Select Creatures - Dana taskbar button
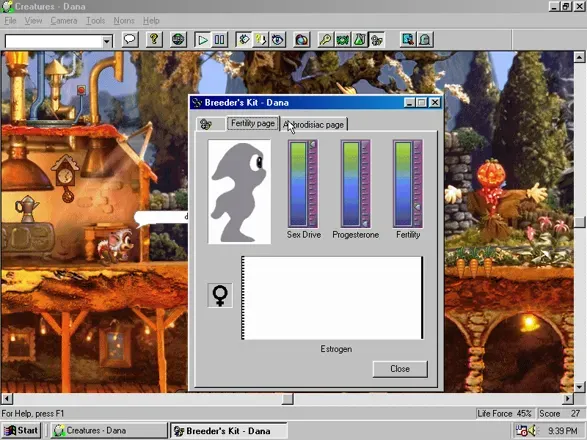Viewport: 587px width, 440px height. (x=109, y=431)
